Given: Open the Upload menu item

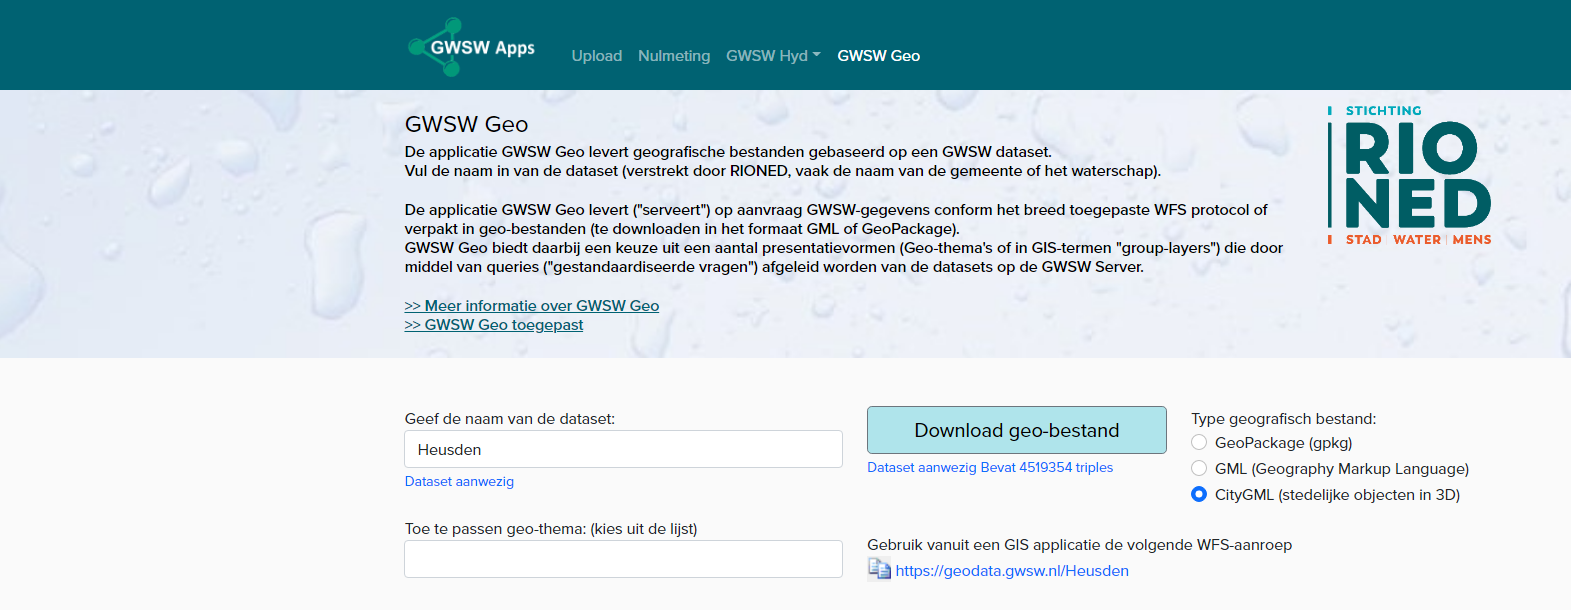Looking at the screenshot, I should 597,56.
